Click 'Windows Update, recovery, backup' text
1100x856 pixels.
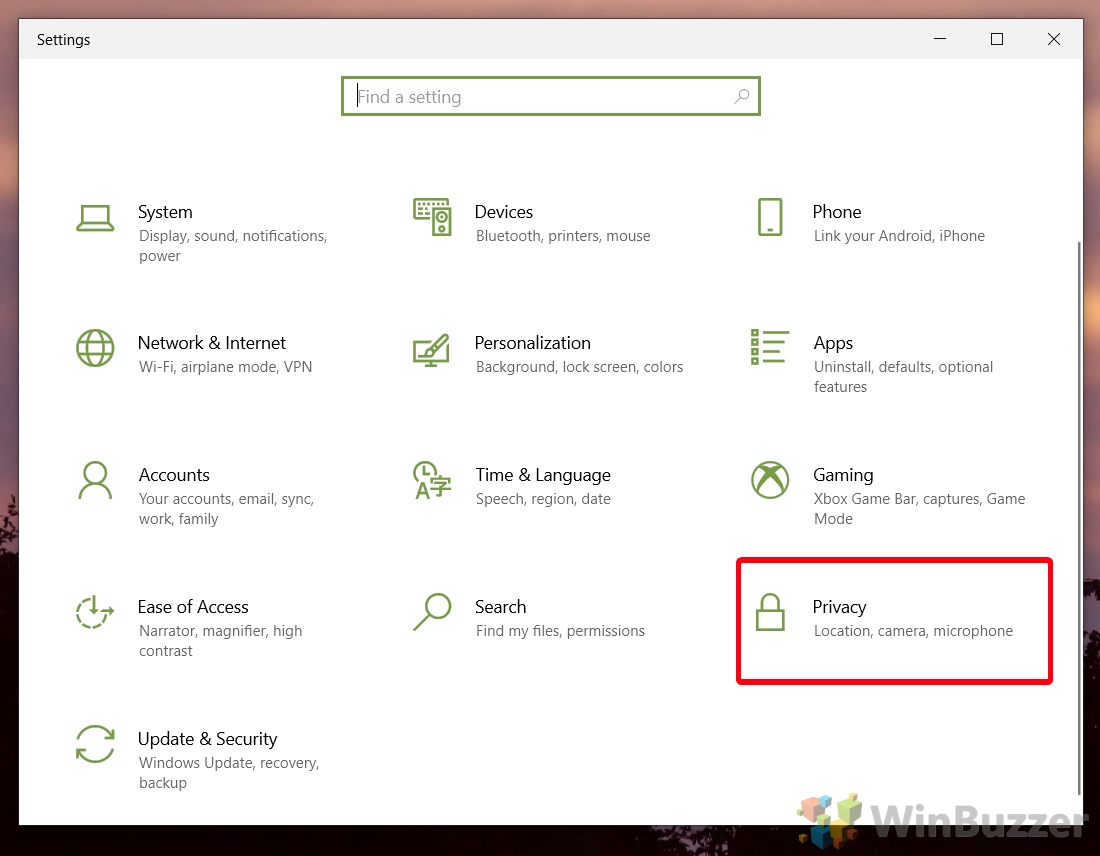pos(229,773)
